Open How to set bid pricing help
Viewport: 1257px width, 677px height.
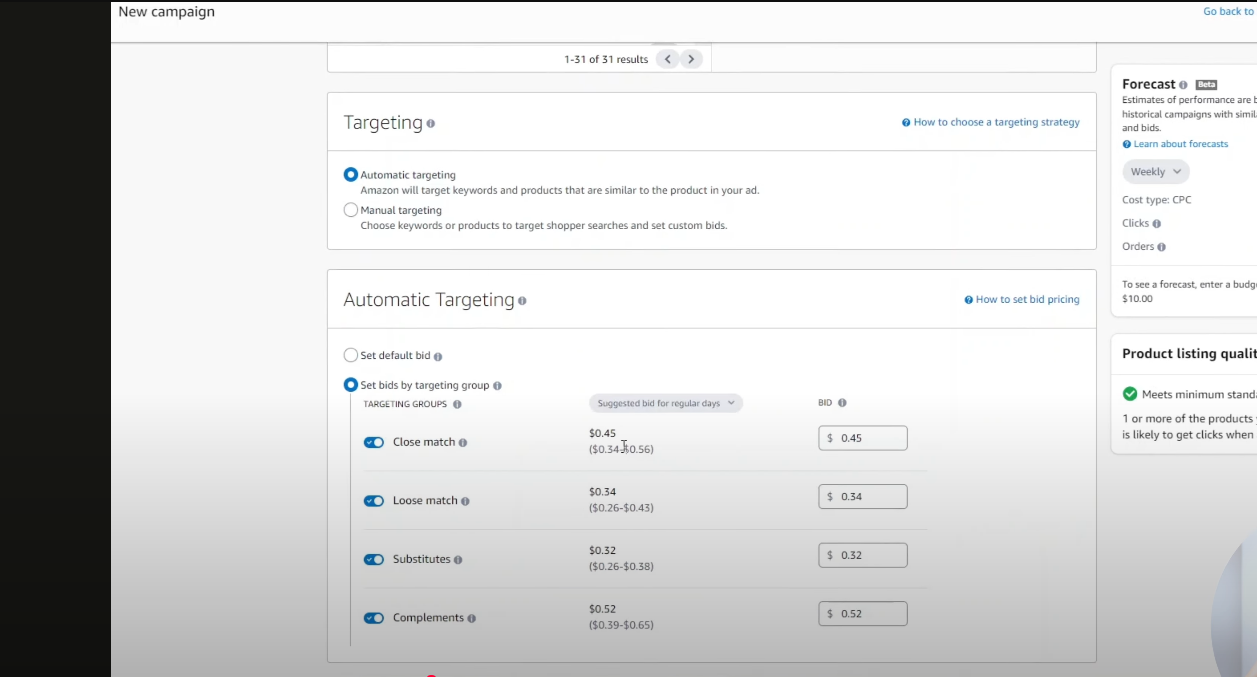click(1022, 299)
